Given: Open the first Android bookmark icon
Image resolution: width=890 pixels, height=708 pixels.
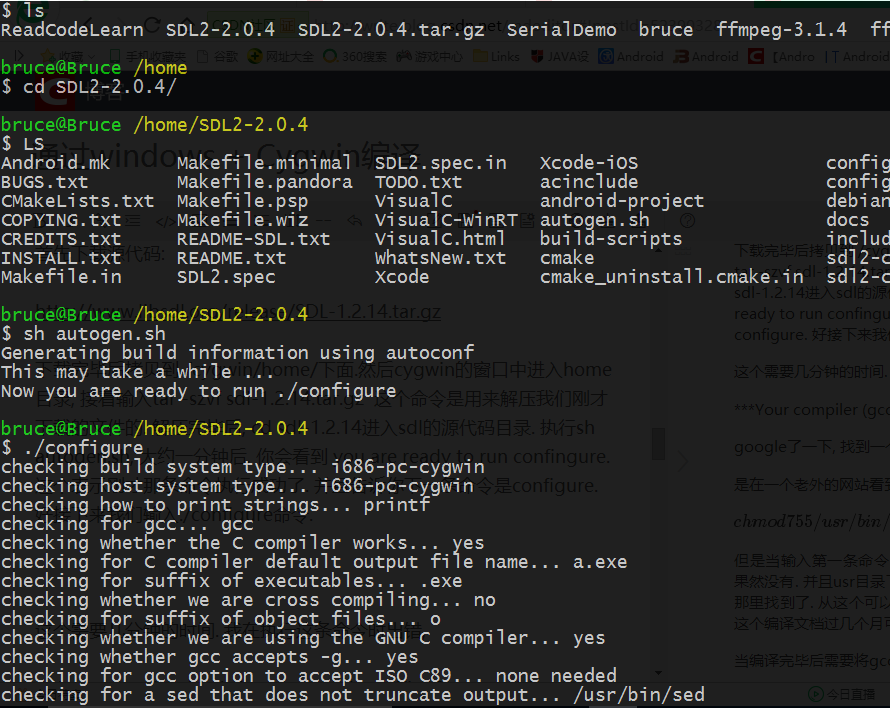Looking at the screenshot, I should [606, 56].
